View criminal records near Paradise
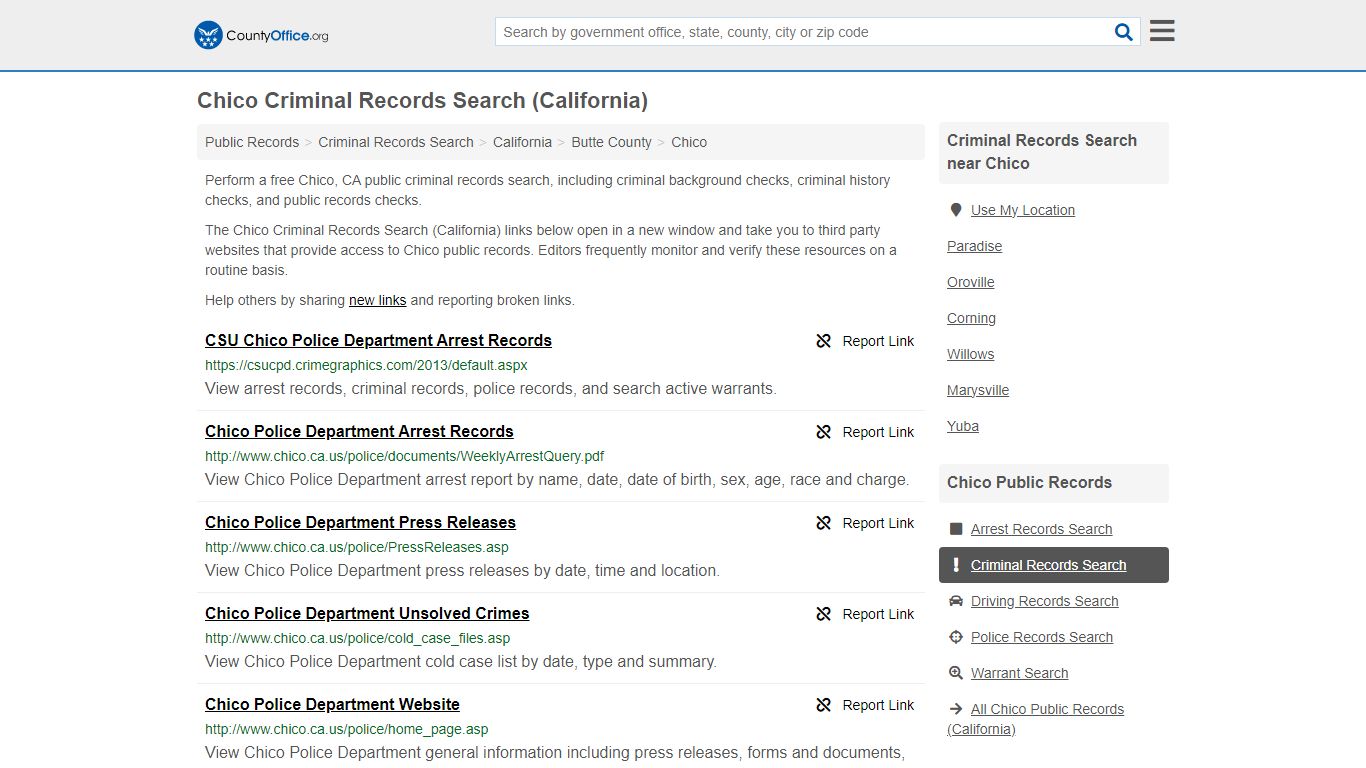Viewport: 1366px width, 768px height. click(974, 246)
